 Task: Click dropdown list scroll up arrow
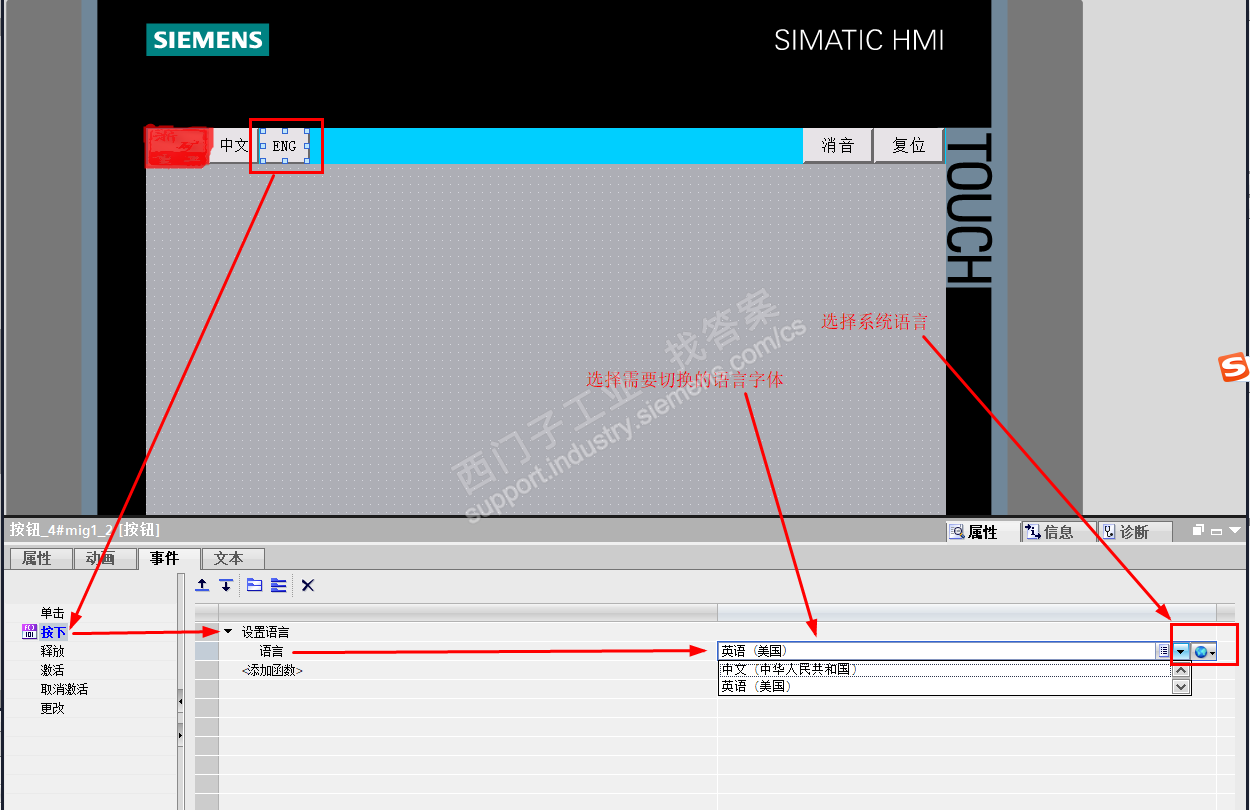tap(1181, 669)
